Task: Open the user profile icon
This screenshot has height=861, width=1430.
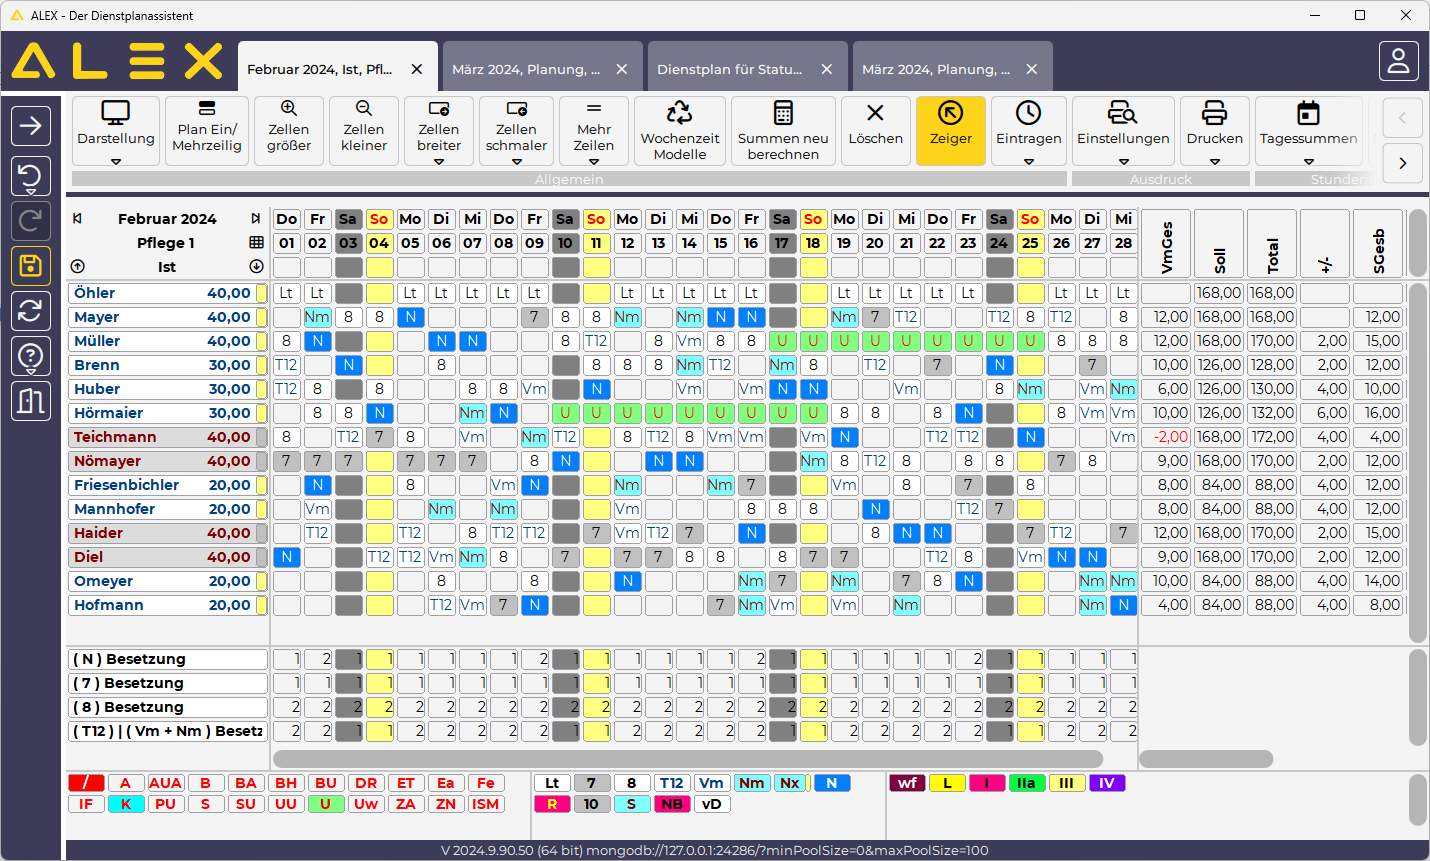Action: click(x=1398, y=61)
